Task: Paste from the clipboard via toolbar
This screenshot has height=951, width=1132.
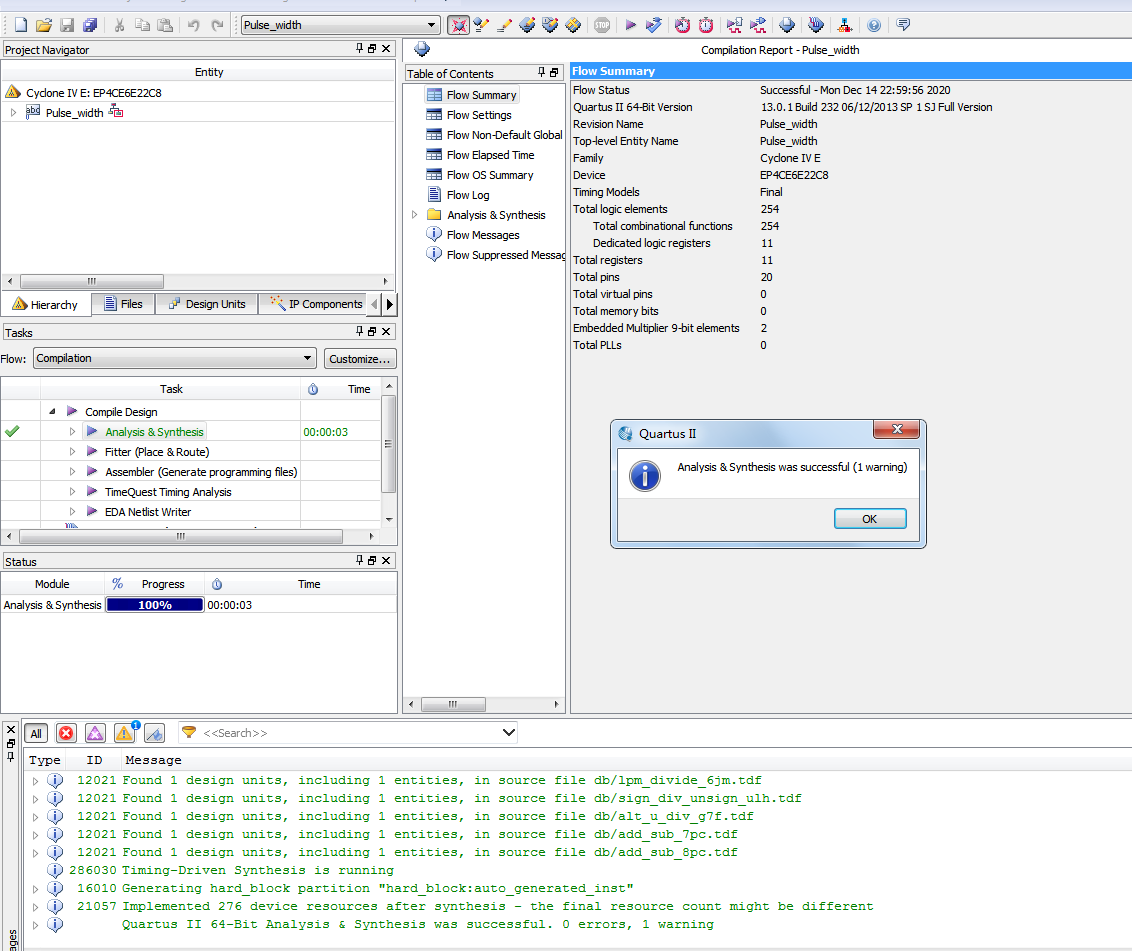Action: (165, 25)
